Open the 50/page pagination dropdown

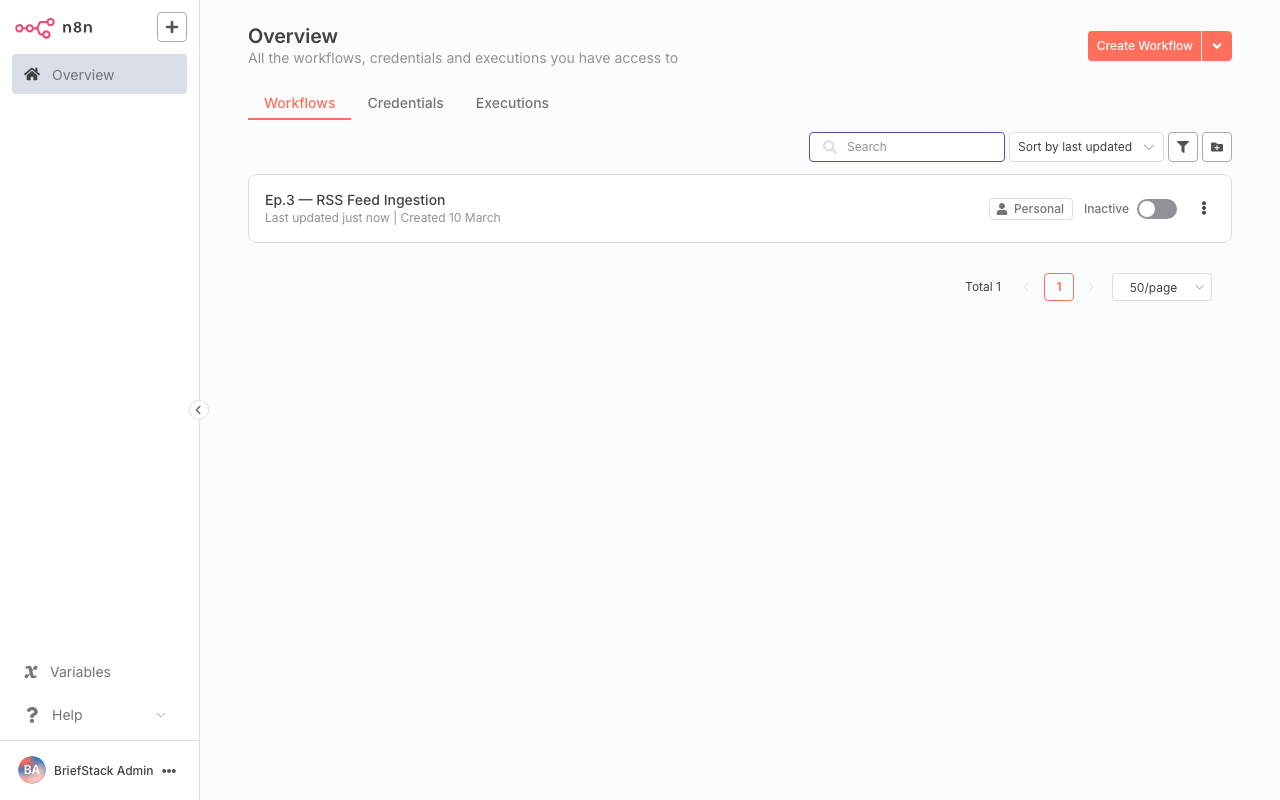[1161, 287]
